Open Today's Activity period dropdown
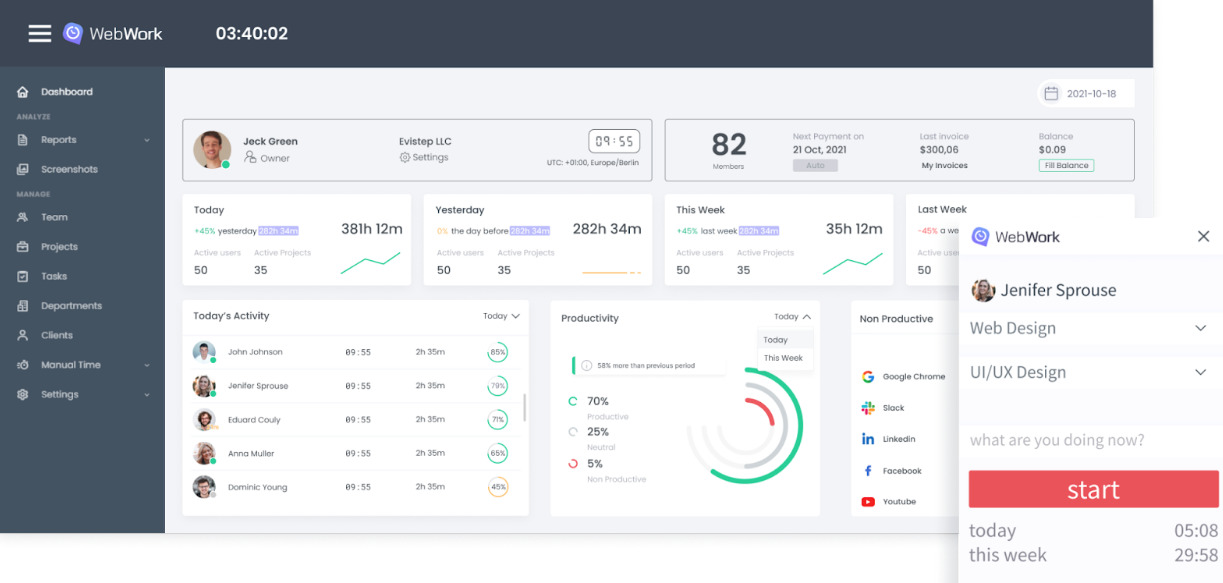The width and height of the screenshot is (1223, 583). coord(501,316)
